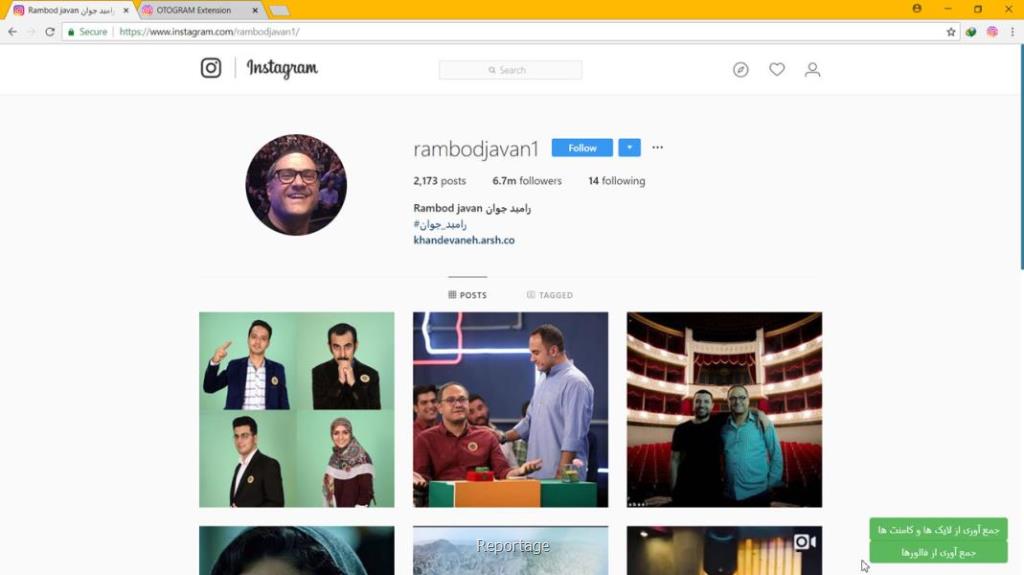Close the OTOGRAM Extension tab
Image resolution: width=1024 pixels, height=575 pixels.
[255, 10]
